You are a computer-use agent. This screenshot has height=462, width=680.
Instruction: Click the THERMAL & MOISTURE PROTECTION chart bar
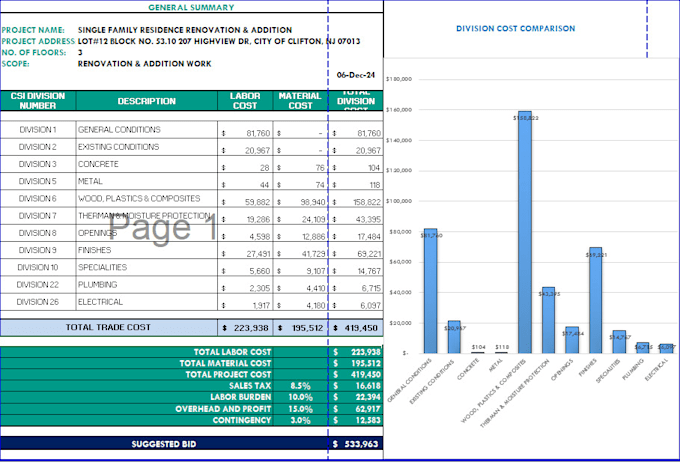tap(548, 320)
